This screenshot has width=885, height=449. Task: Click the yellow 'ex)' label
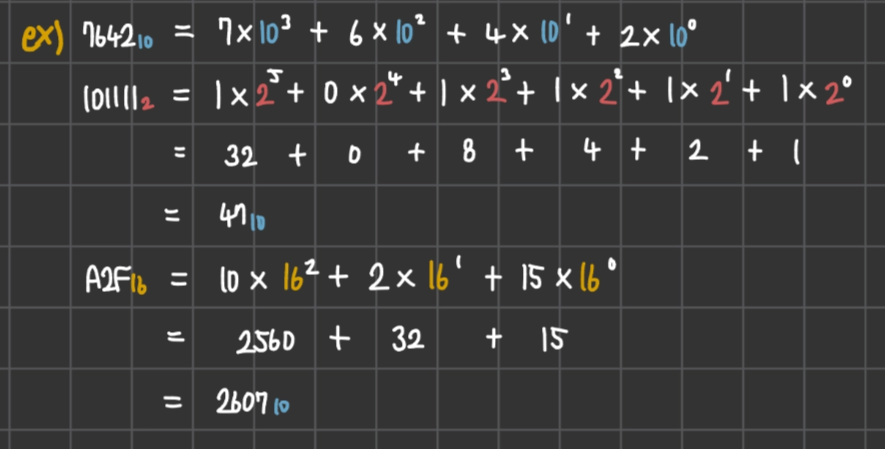[x=43, y=39]
